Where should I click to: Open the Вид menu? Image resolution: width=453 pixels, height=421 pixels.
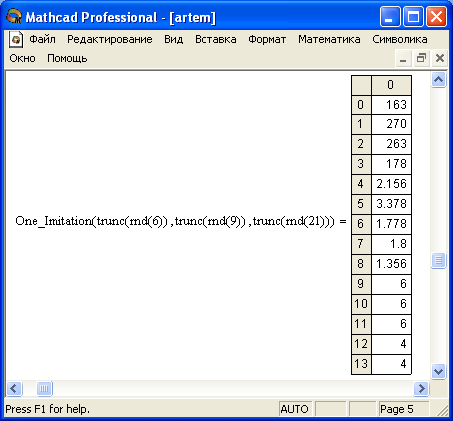(173, 39)
